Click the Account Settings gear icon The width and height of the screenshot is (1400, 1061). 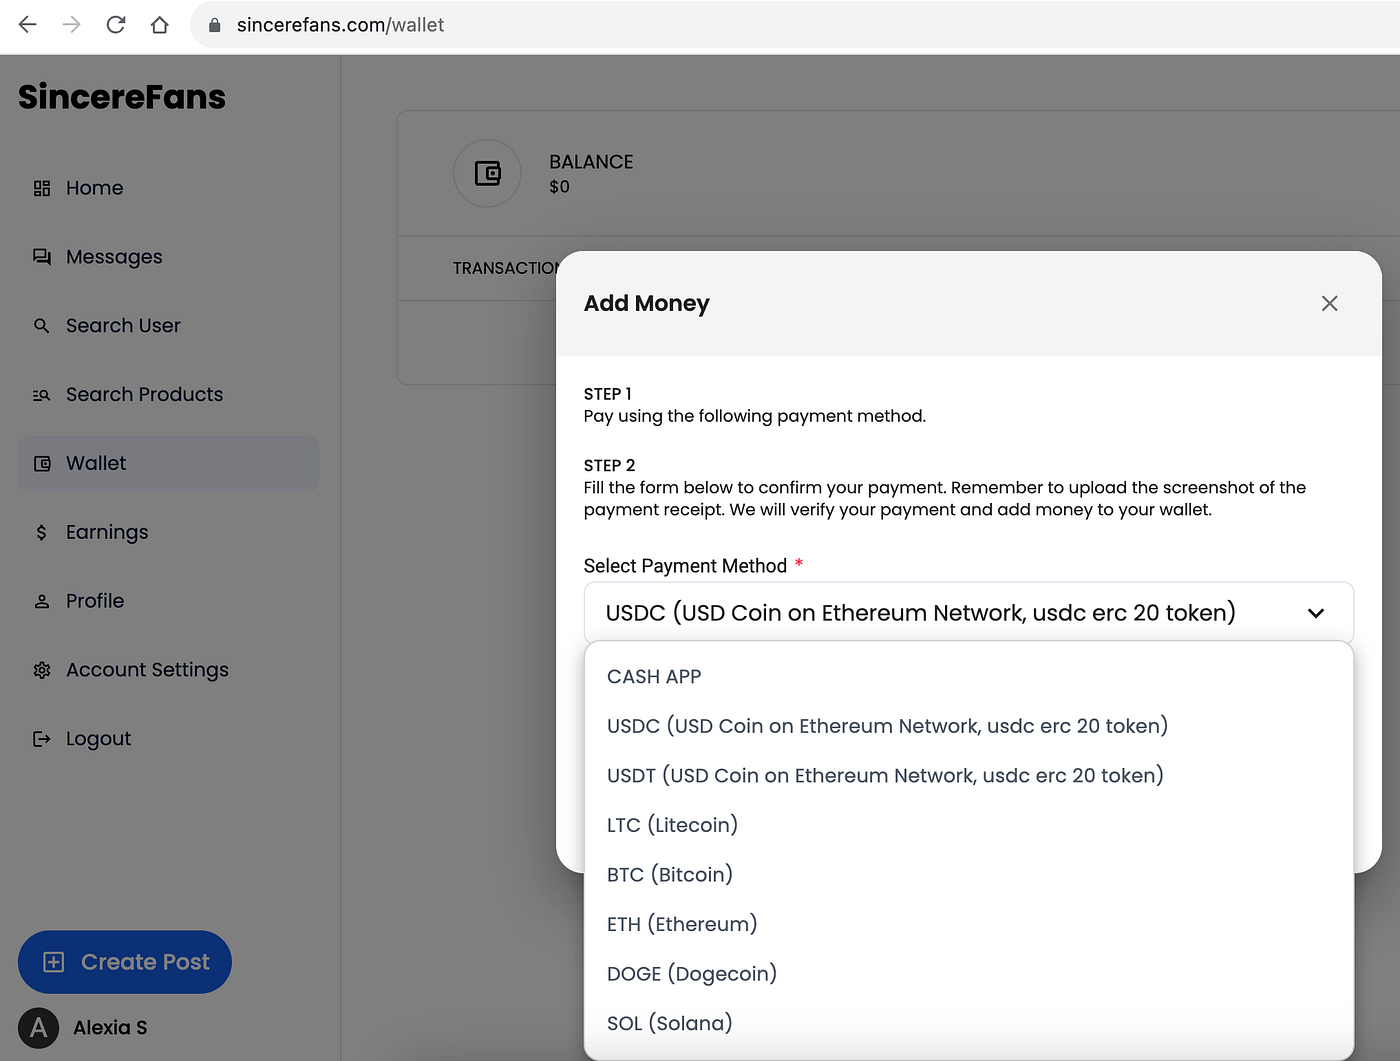(x=41, y=670)
